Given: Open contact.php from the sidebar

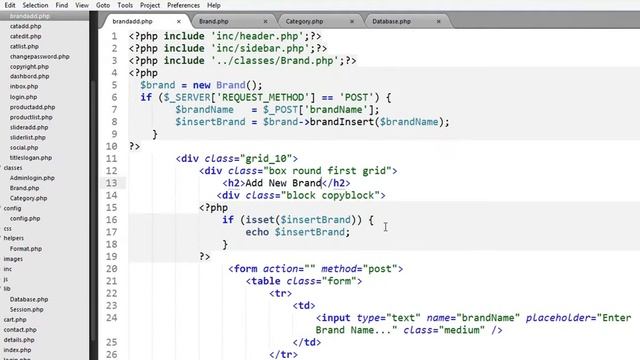Looking at the screenshot, I should pos(20,329).
